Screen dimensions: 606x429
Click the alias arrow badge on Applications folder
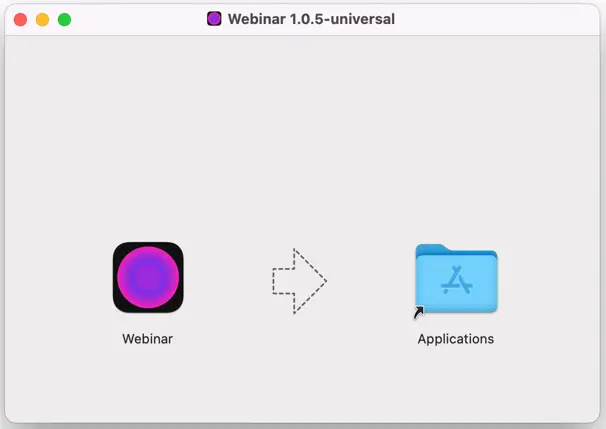pyautogui.click(x=419, y=313)
